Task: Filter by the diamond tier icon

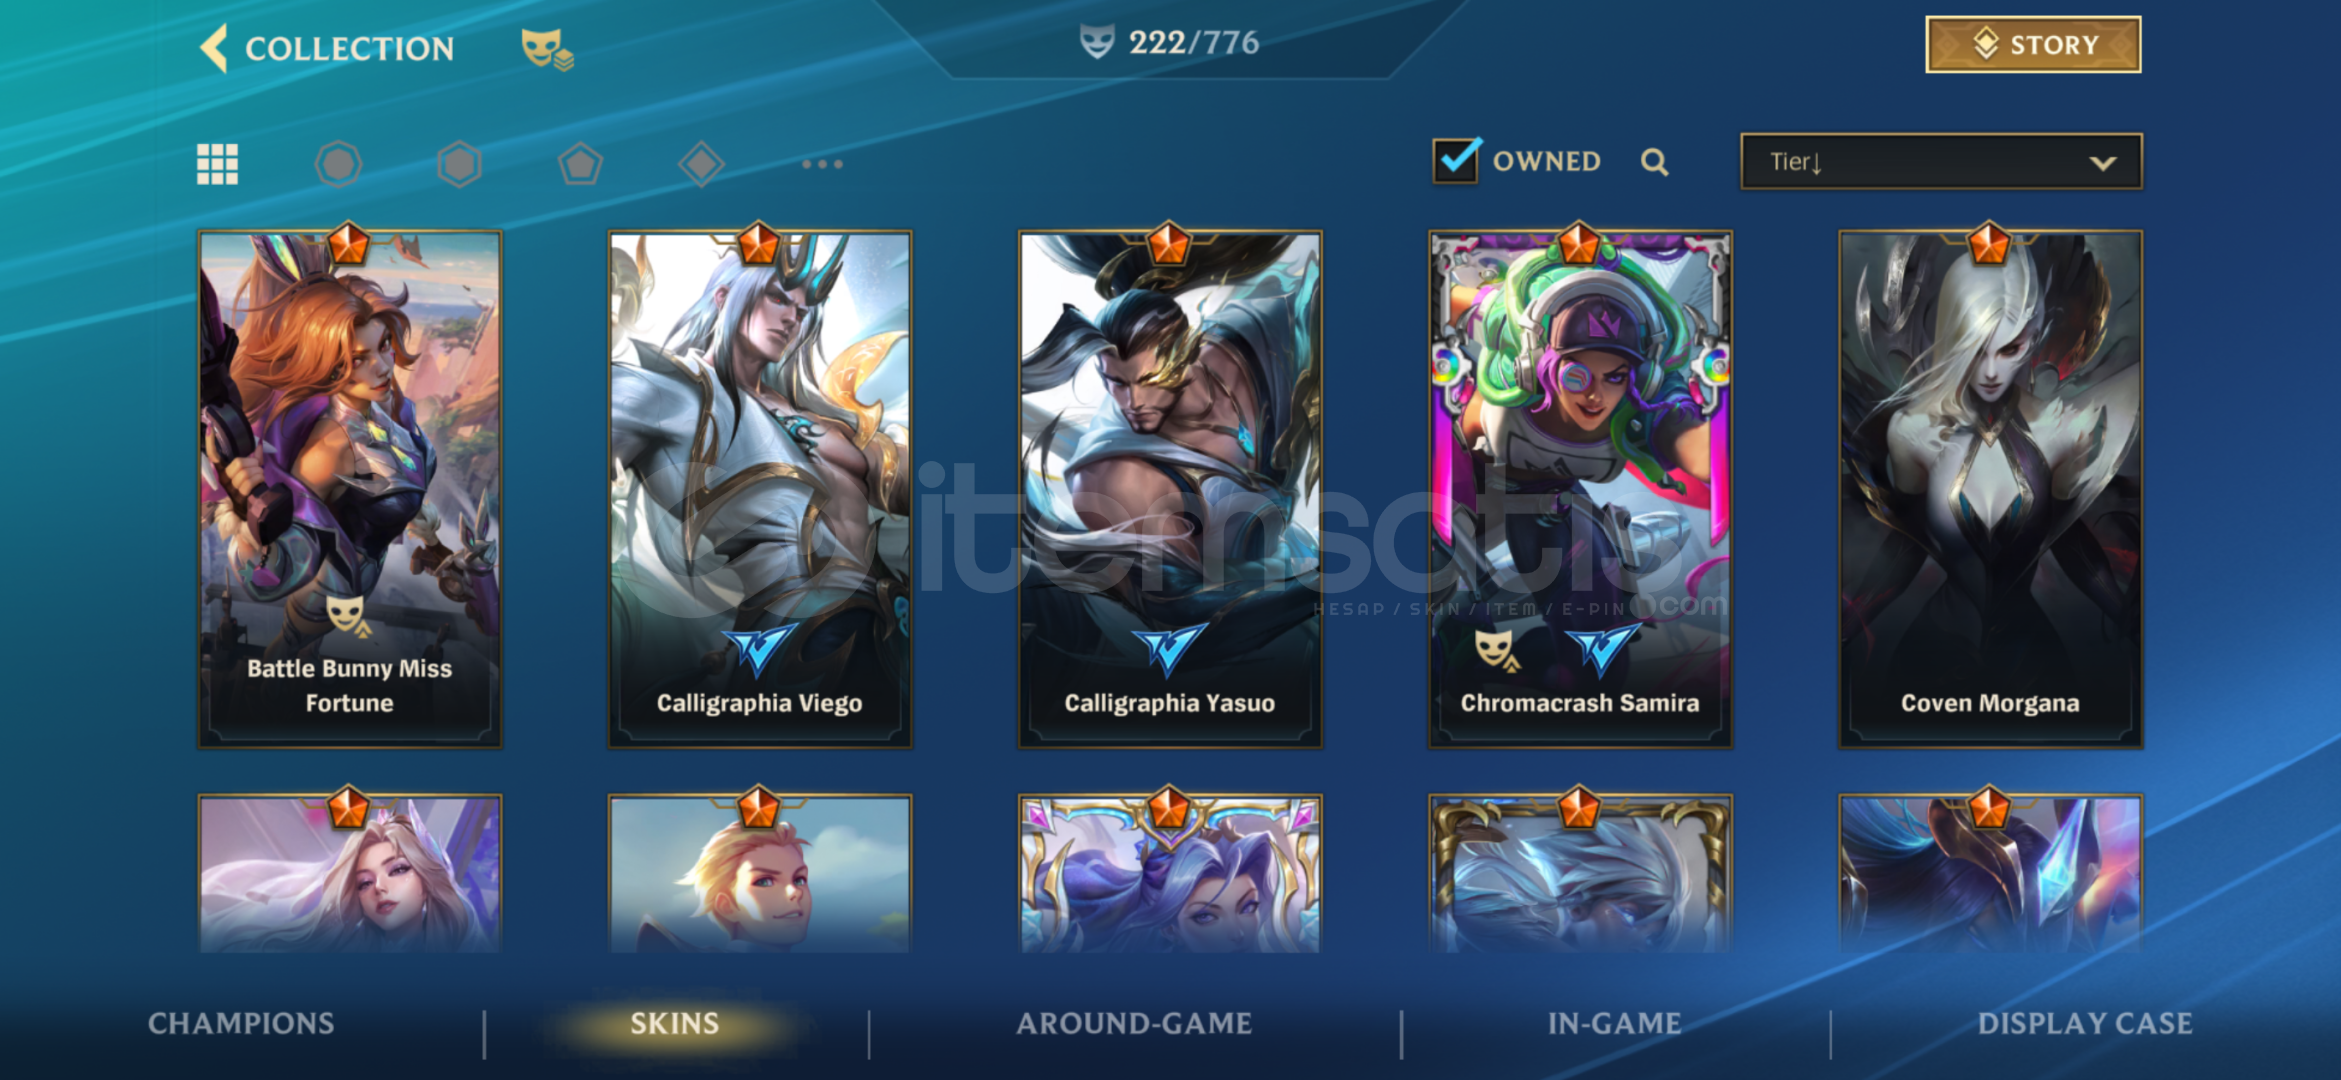Action: click(x=701, y=164)
